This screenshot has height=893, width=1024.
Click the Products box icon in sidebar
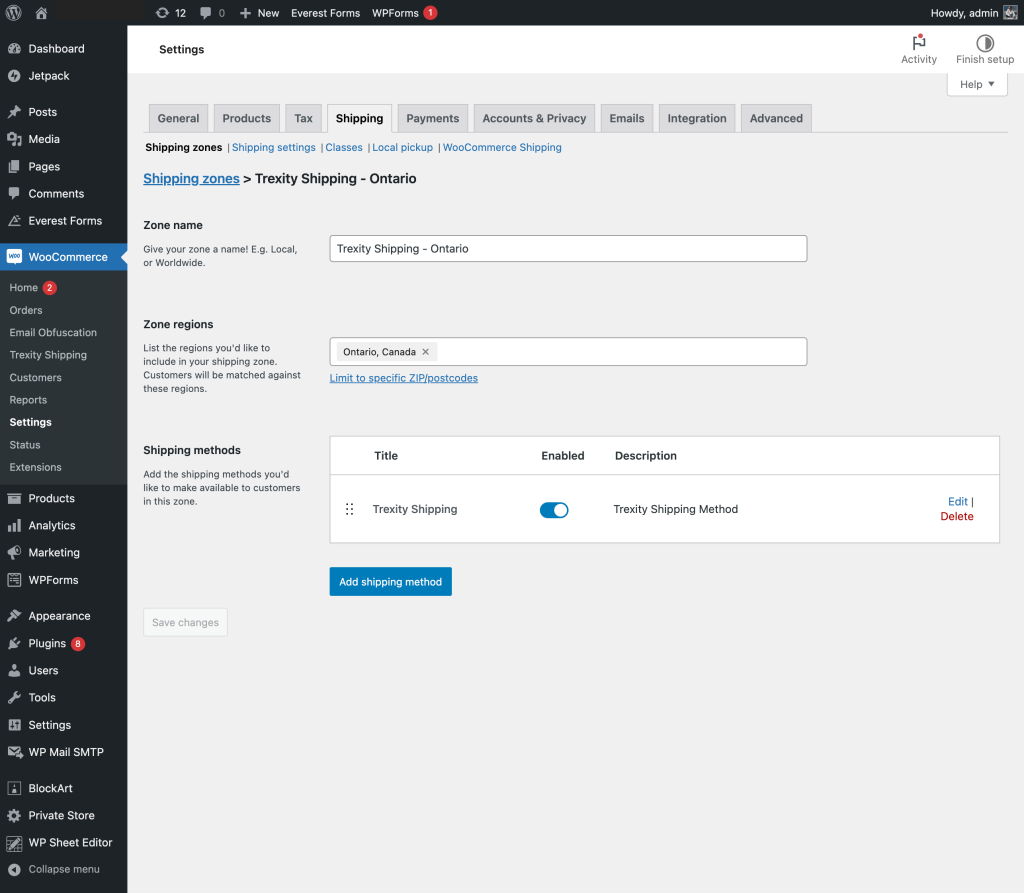[14, 498]
